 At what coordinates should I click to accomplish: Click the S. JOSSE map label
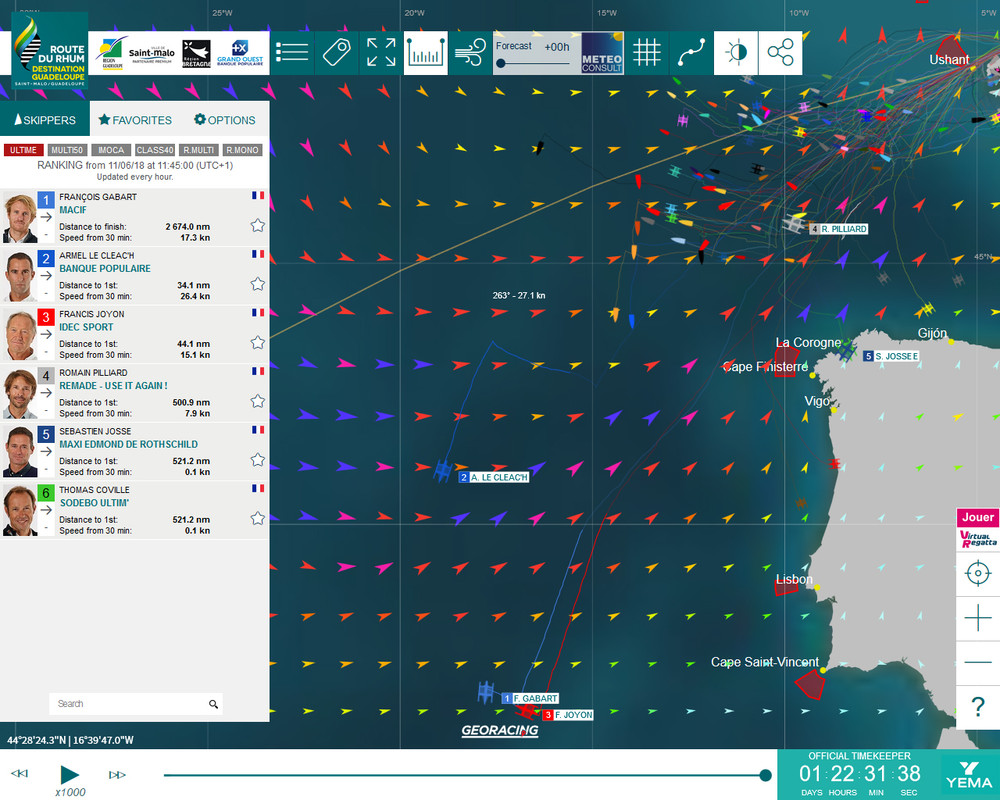892,356
